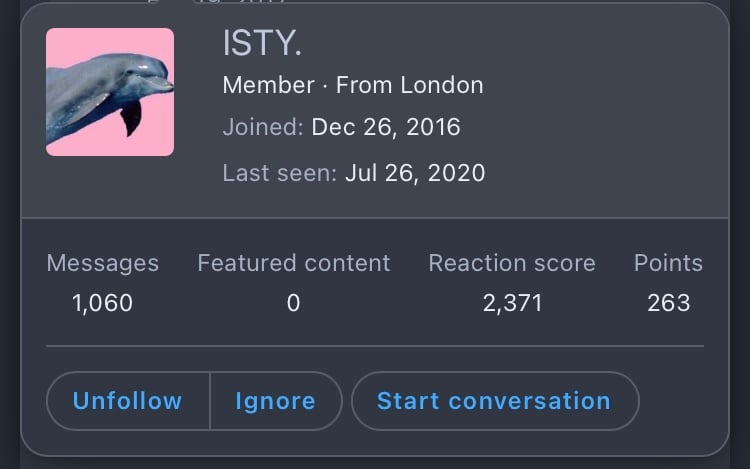
Task: View the 1,060 messages count
Action: (x=102, y=303)
